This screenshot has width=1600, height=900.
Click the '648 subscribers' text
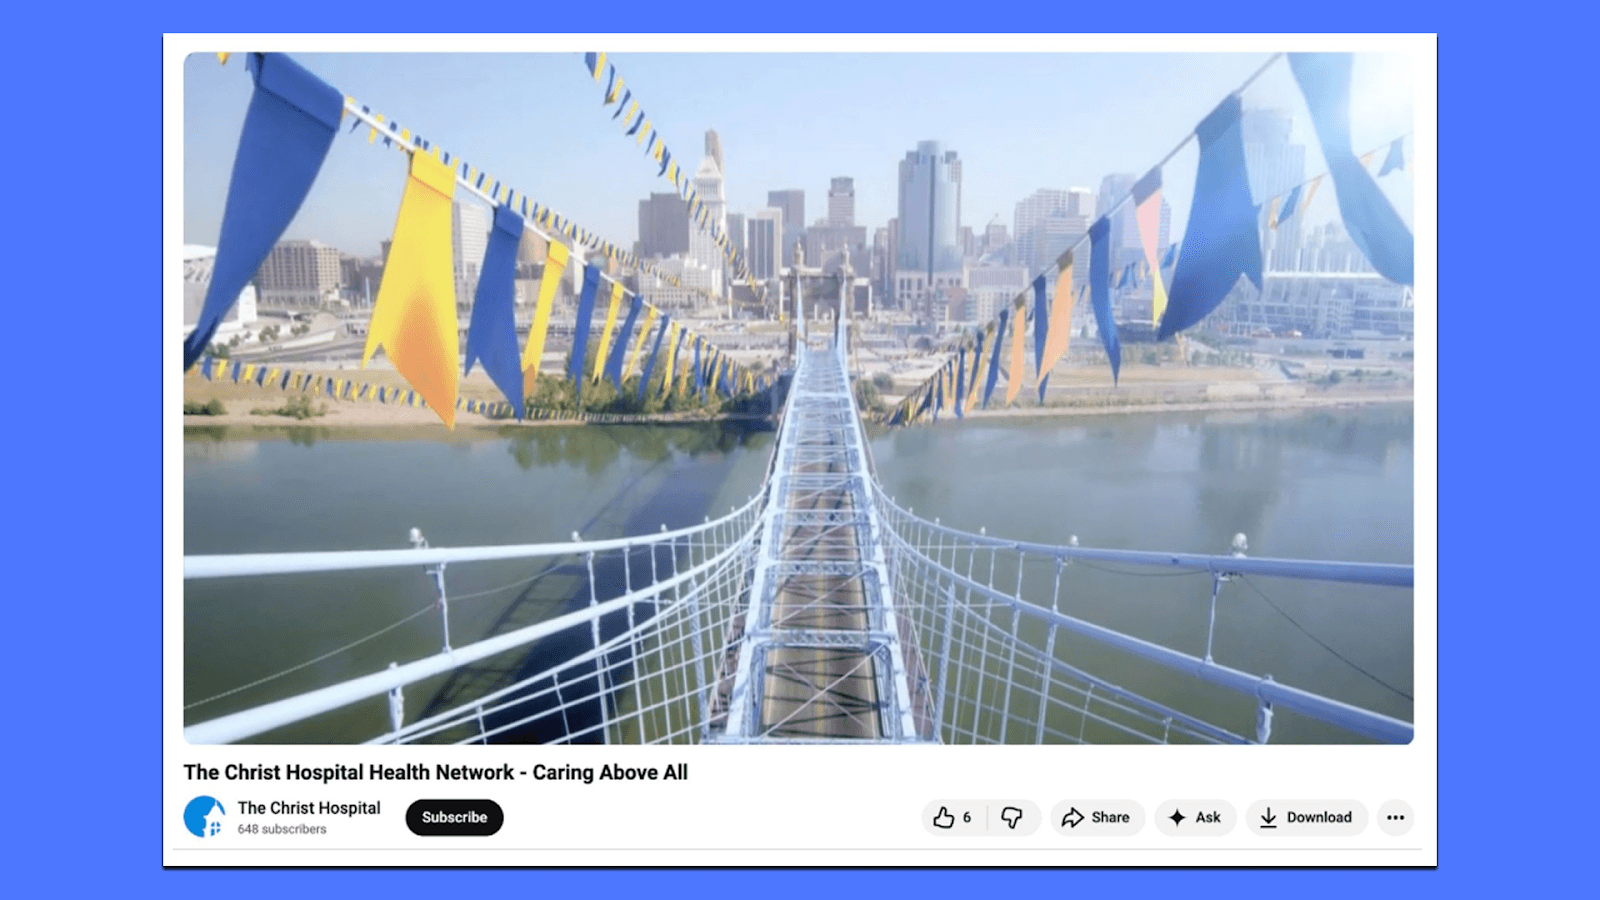(282, 829)
